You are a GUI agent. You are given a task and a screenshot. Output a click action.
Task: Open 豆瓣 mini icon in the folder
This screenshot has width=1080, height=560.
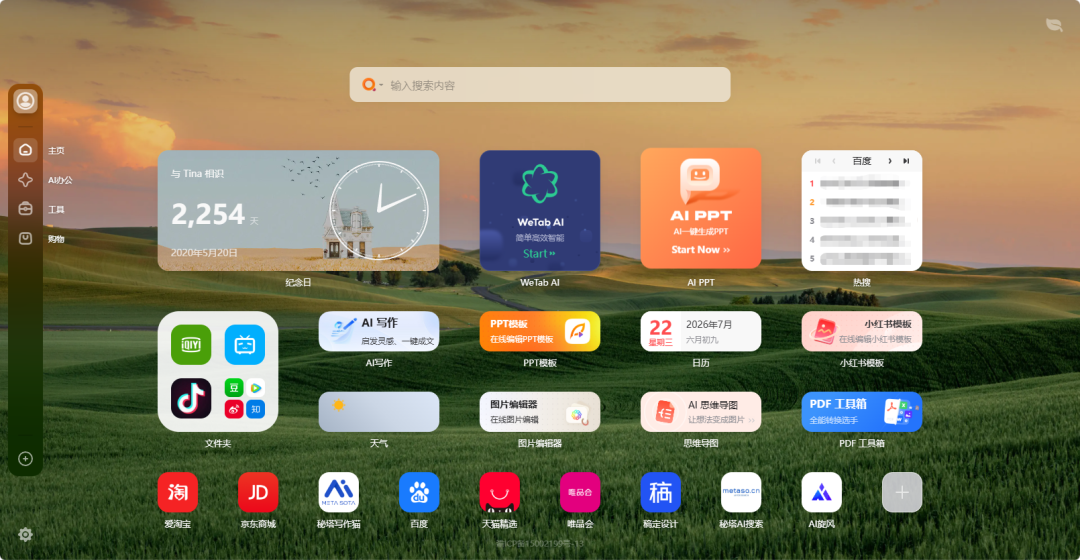click(x=234, y=388)
